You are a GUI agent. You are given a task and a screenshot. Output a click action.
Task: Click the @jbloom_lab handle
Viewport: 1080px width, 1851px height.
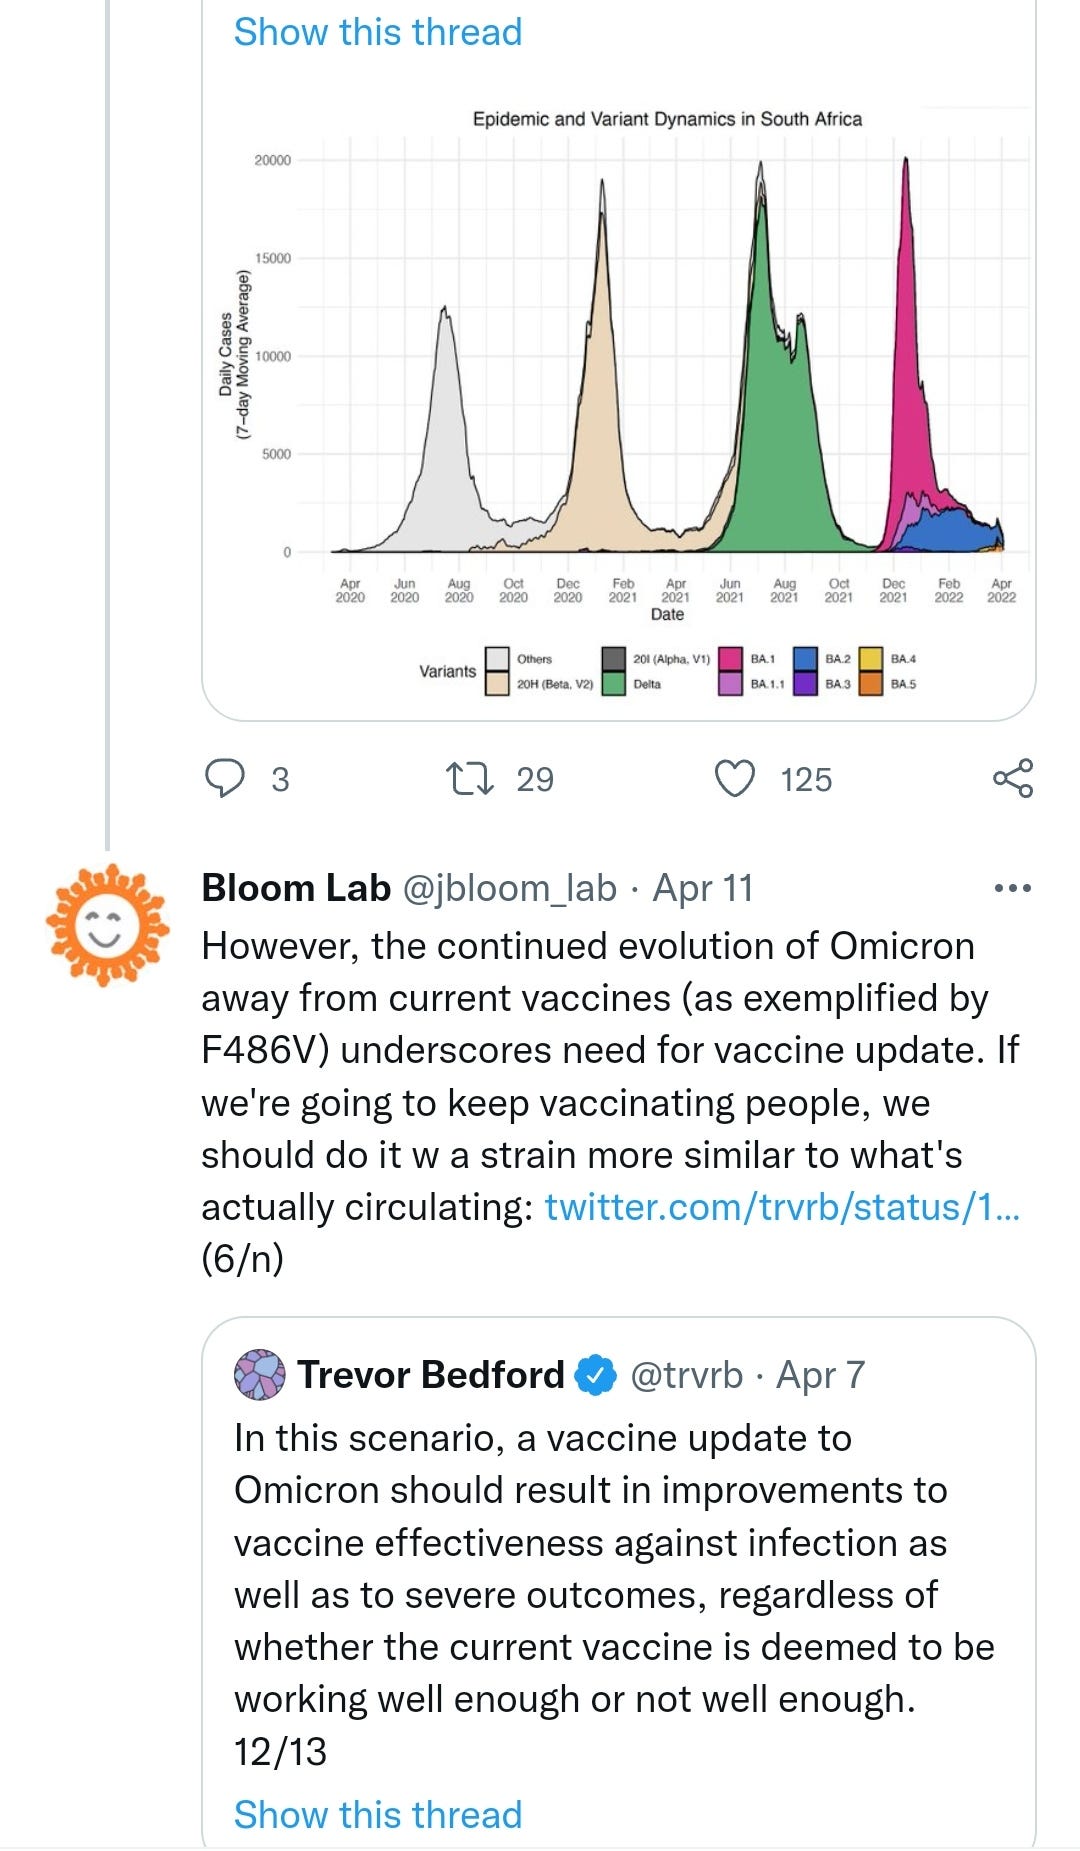coord(510,888)
